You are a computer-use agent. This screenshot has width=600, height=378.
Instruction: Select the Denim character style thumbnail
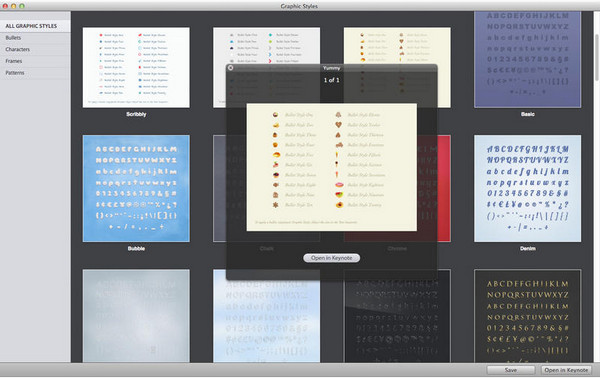527,188
